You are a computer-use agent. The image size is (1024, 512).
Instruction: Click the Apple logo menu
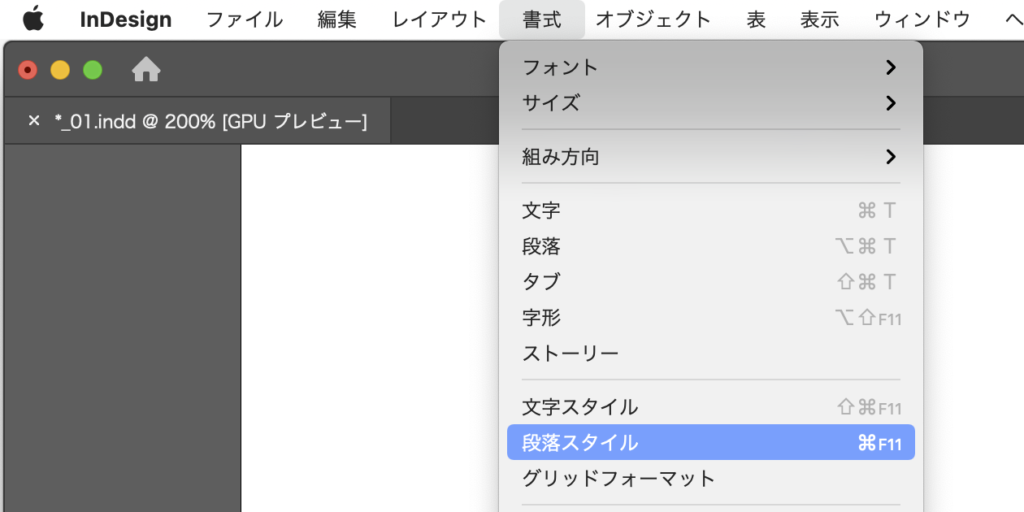(33, 19)
